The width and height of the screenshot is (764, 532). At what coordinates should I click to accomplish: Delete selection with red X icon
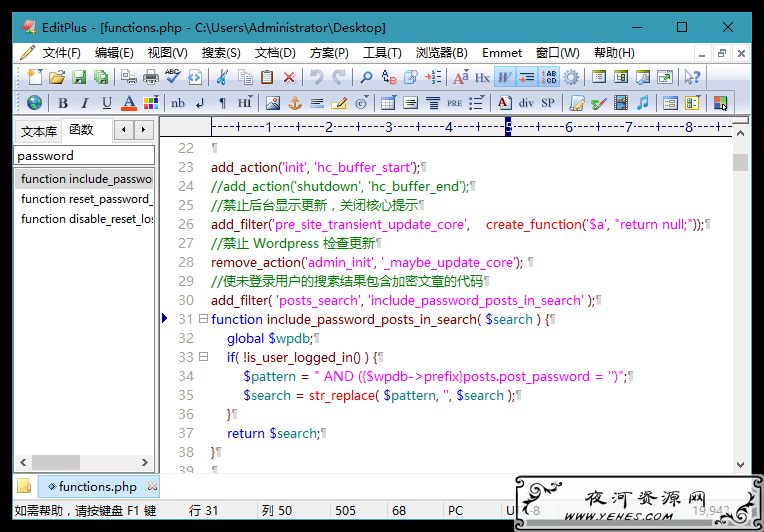[x=289, y=77]
